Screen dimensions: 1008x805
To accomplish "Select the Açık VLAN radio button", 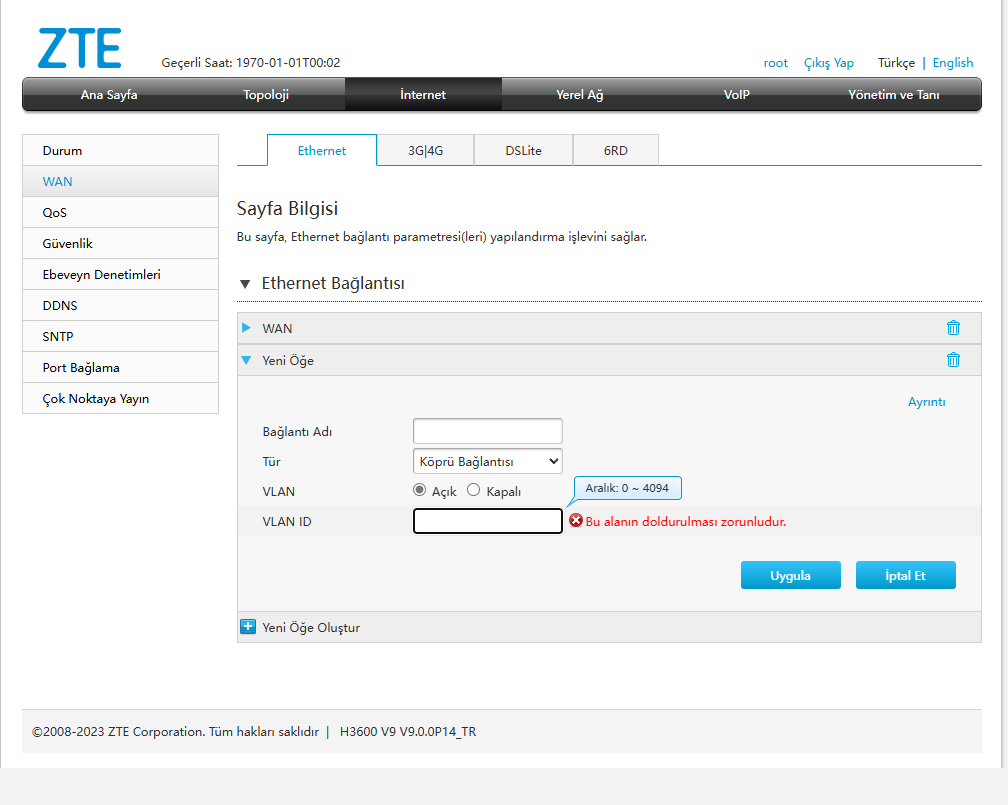I will pyautogui.click(x=420, y=490).
